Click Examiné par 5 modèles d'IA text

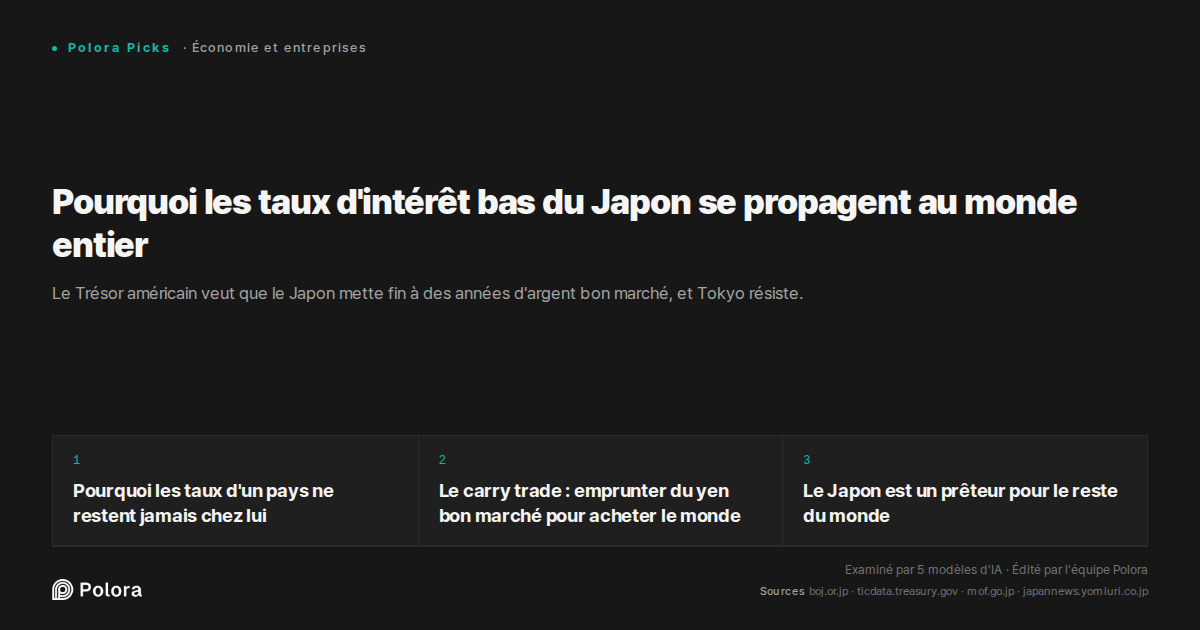coord(923,570)
